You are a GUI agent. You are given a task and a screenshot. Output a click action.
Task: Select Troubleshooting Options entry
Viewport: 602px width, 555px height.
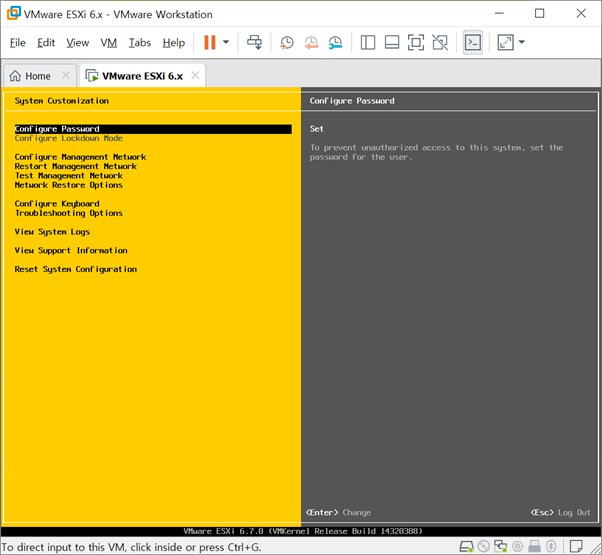pos(69,213)
